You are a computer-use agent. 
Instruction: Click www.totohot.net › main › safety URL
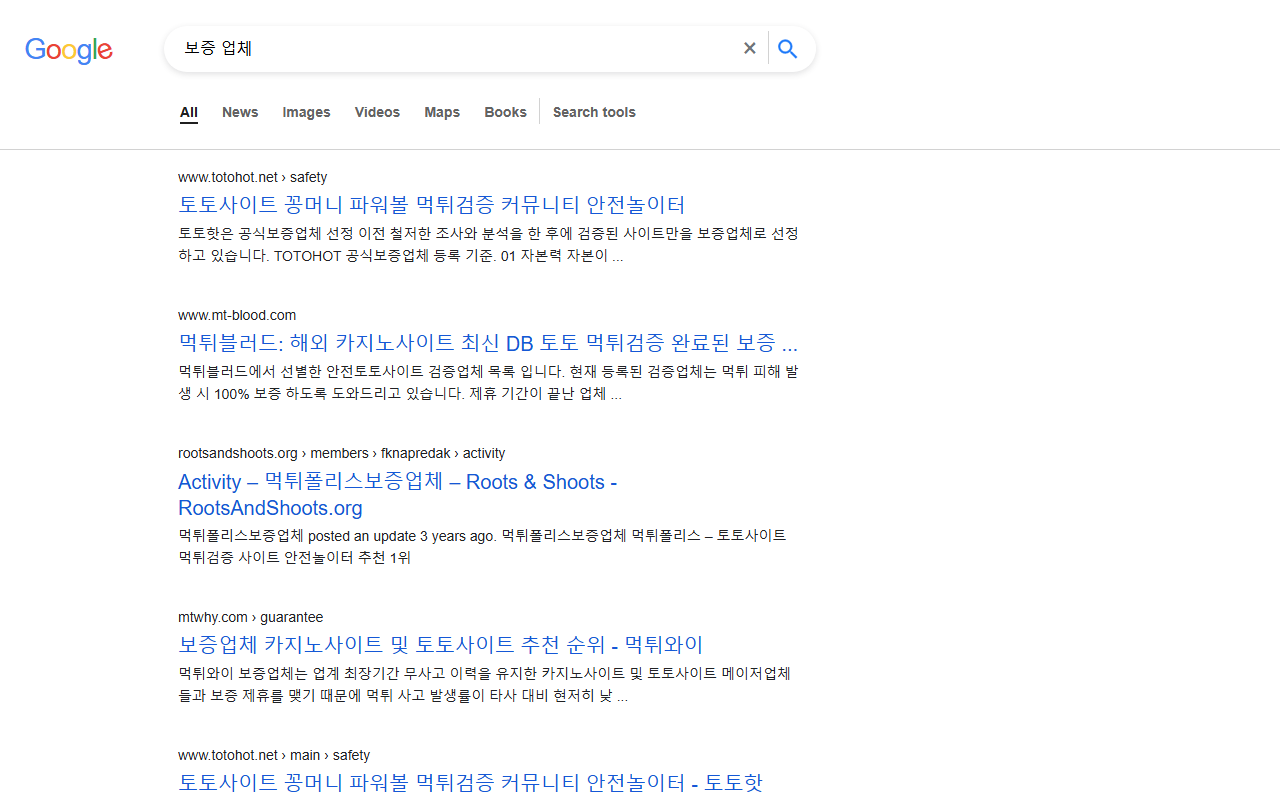[x=274, y=755]
